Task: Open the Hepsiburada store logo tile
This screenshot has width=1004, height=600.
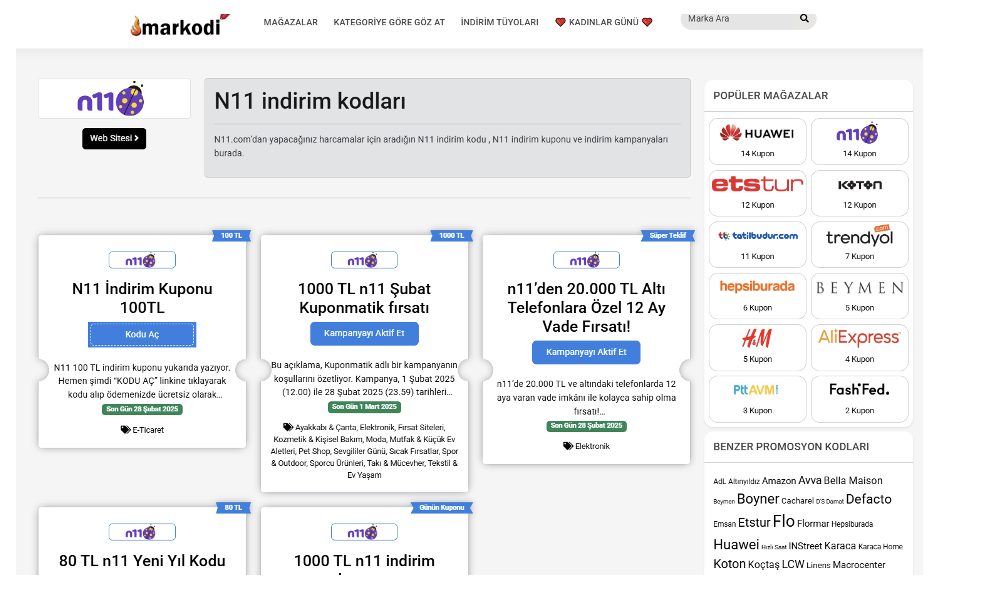Action: (757, 288)
